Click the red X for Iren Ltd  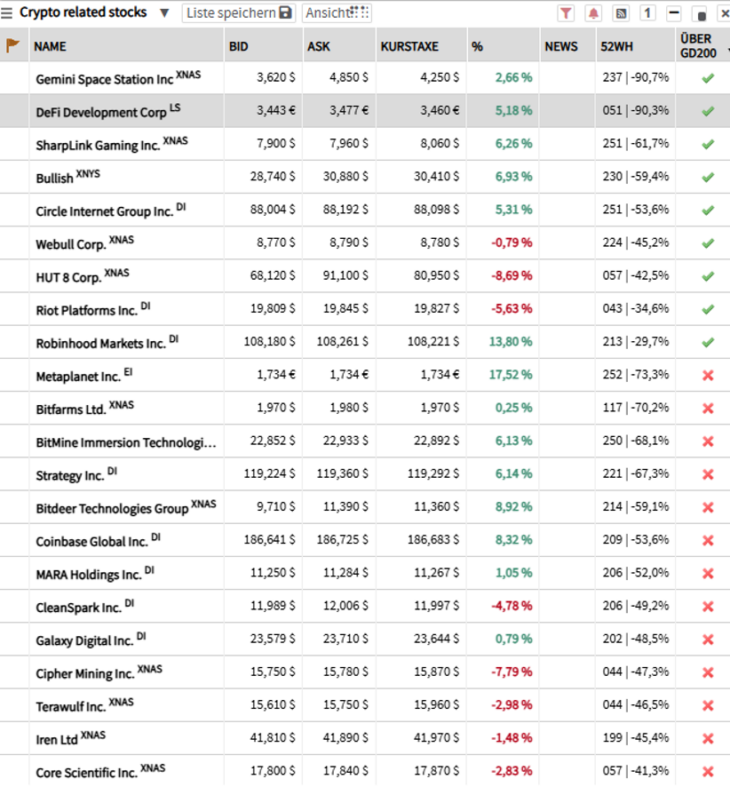(708, 739)
